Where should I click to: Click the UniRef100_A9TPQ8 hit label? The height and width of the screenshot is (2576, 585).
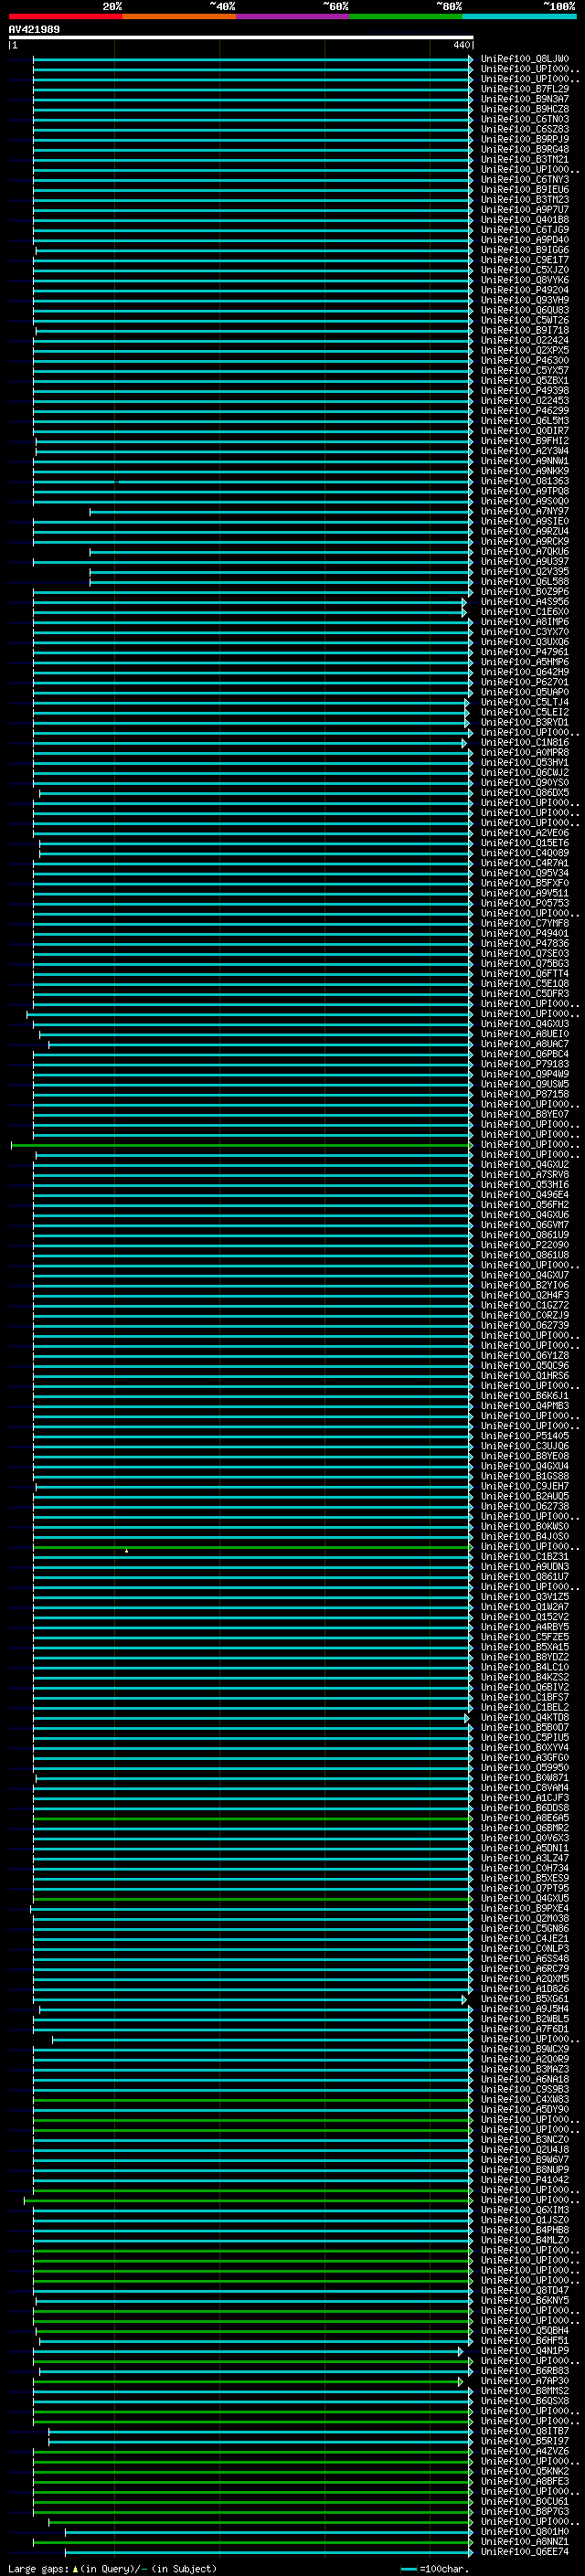tap(525, 491)
